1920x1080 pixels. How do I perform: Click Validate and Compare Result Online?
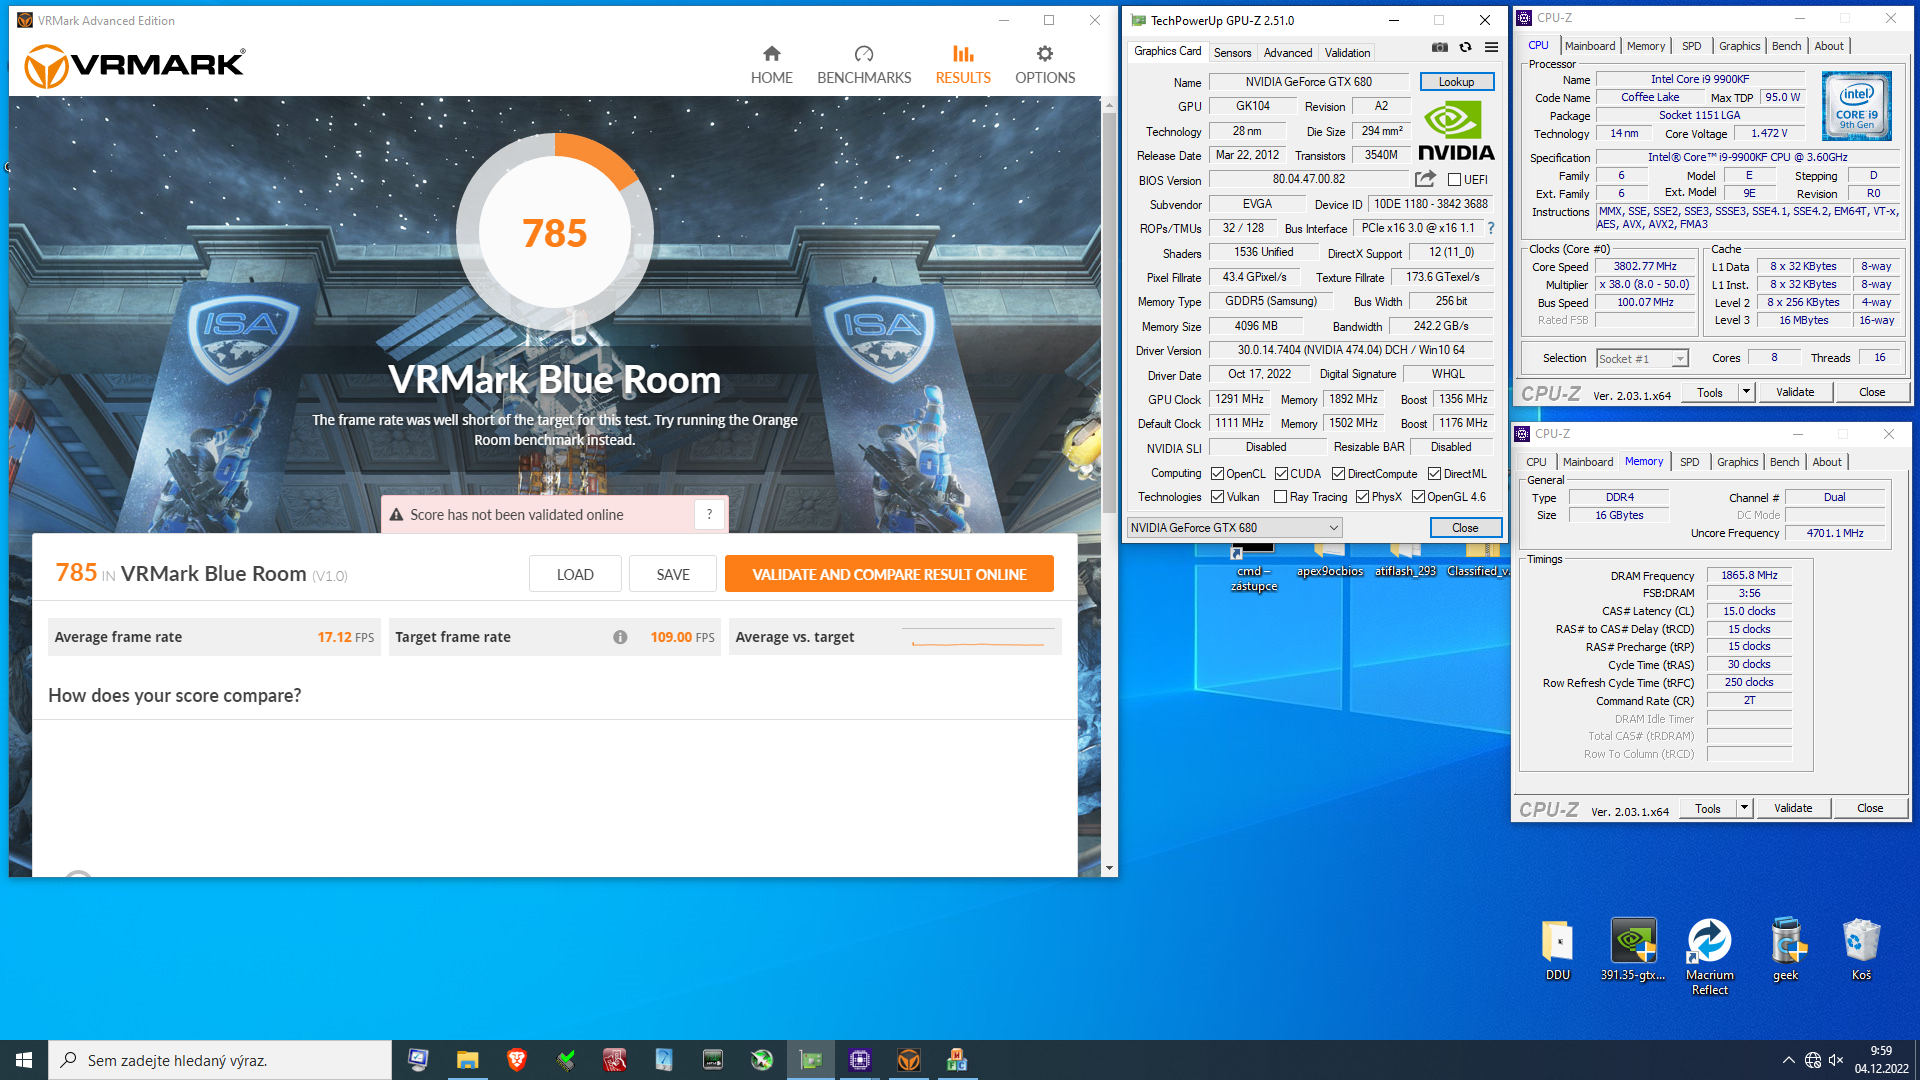(x=889, y=574)
